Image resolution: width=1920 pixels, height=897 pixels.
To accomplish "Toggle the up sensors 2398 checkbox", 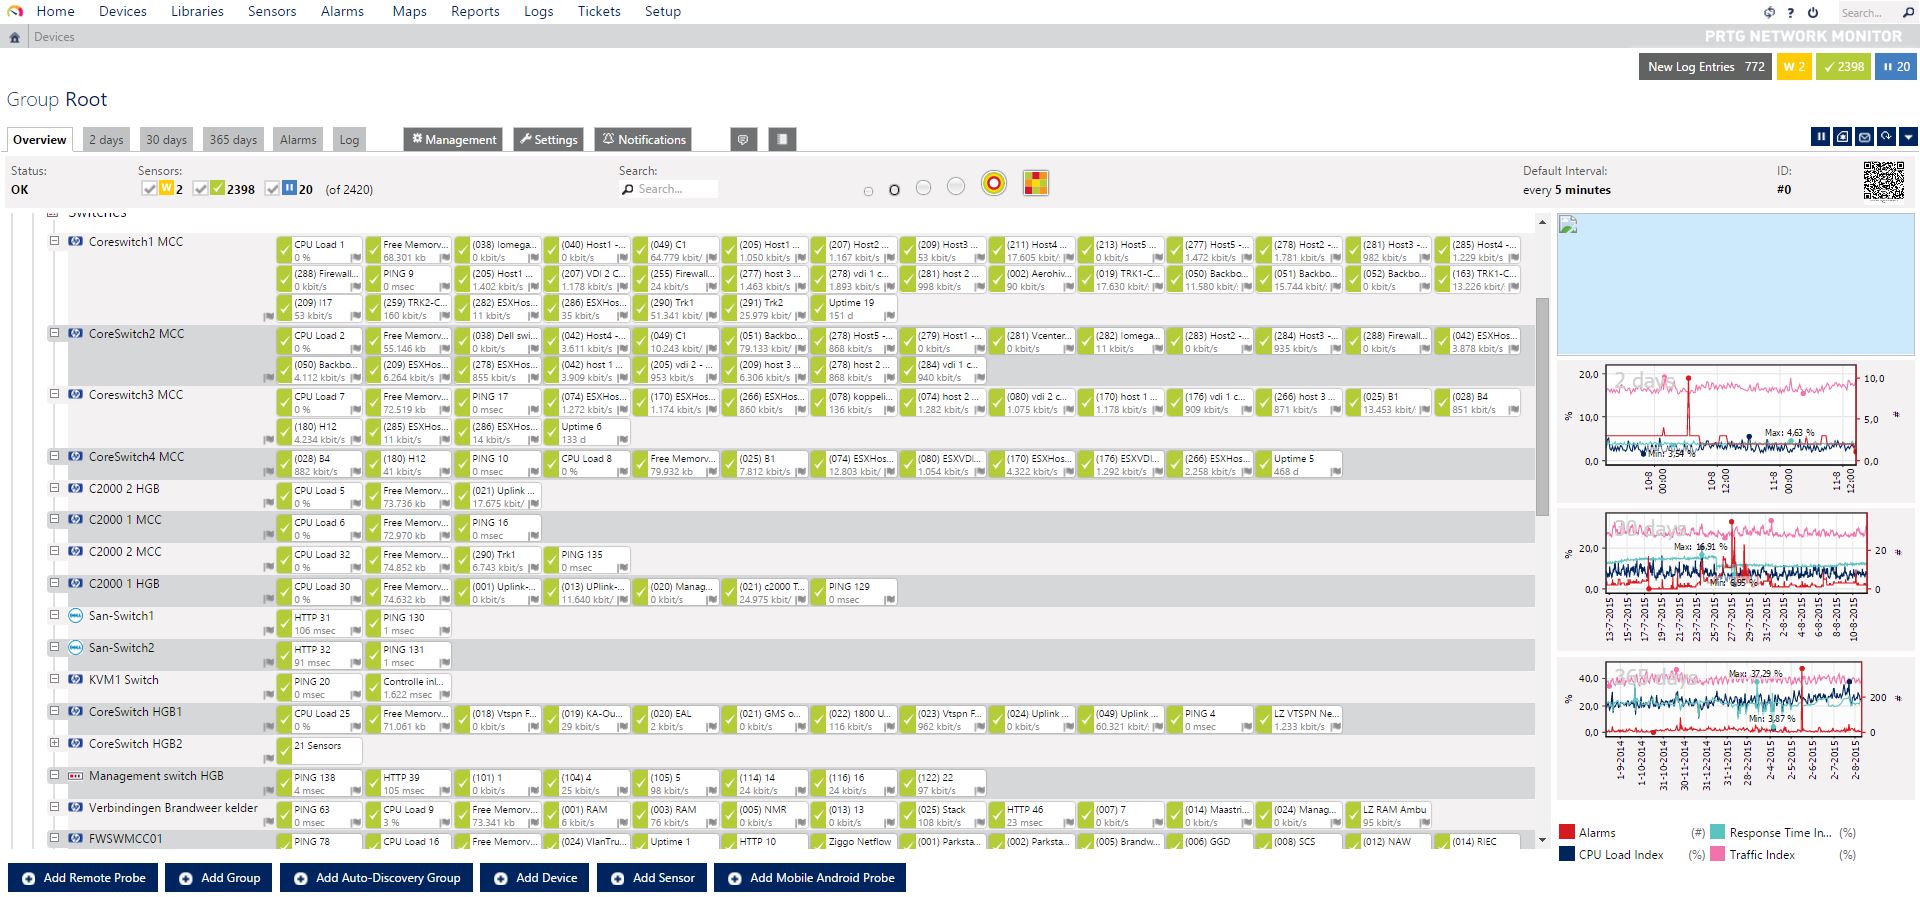I will point(201,189).
